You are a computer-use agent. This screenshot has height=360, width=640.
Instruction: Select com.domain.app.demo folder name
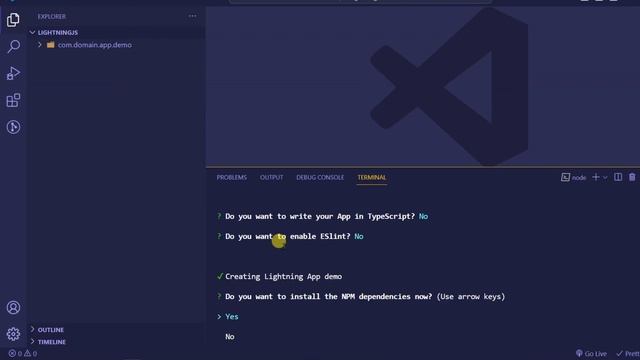point(95,45)
